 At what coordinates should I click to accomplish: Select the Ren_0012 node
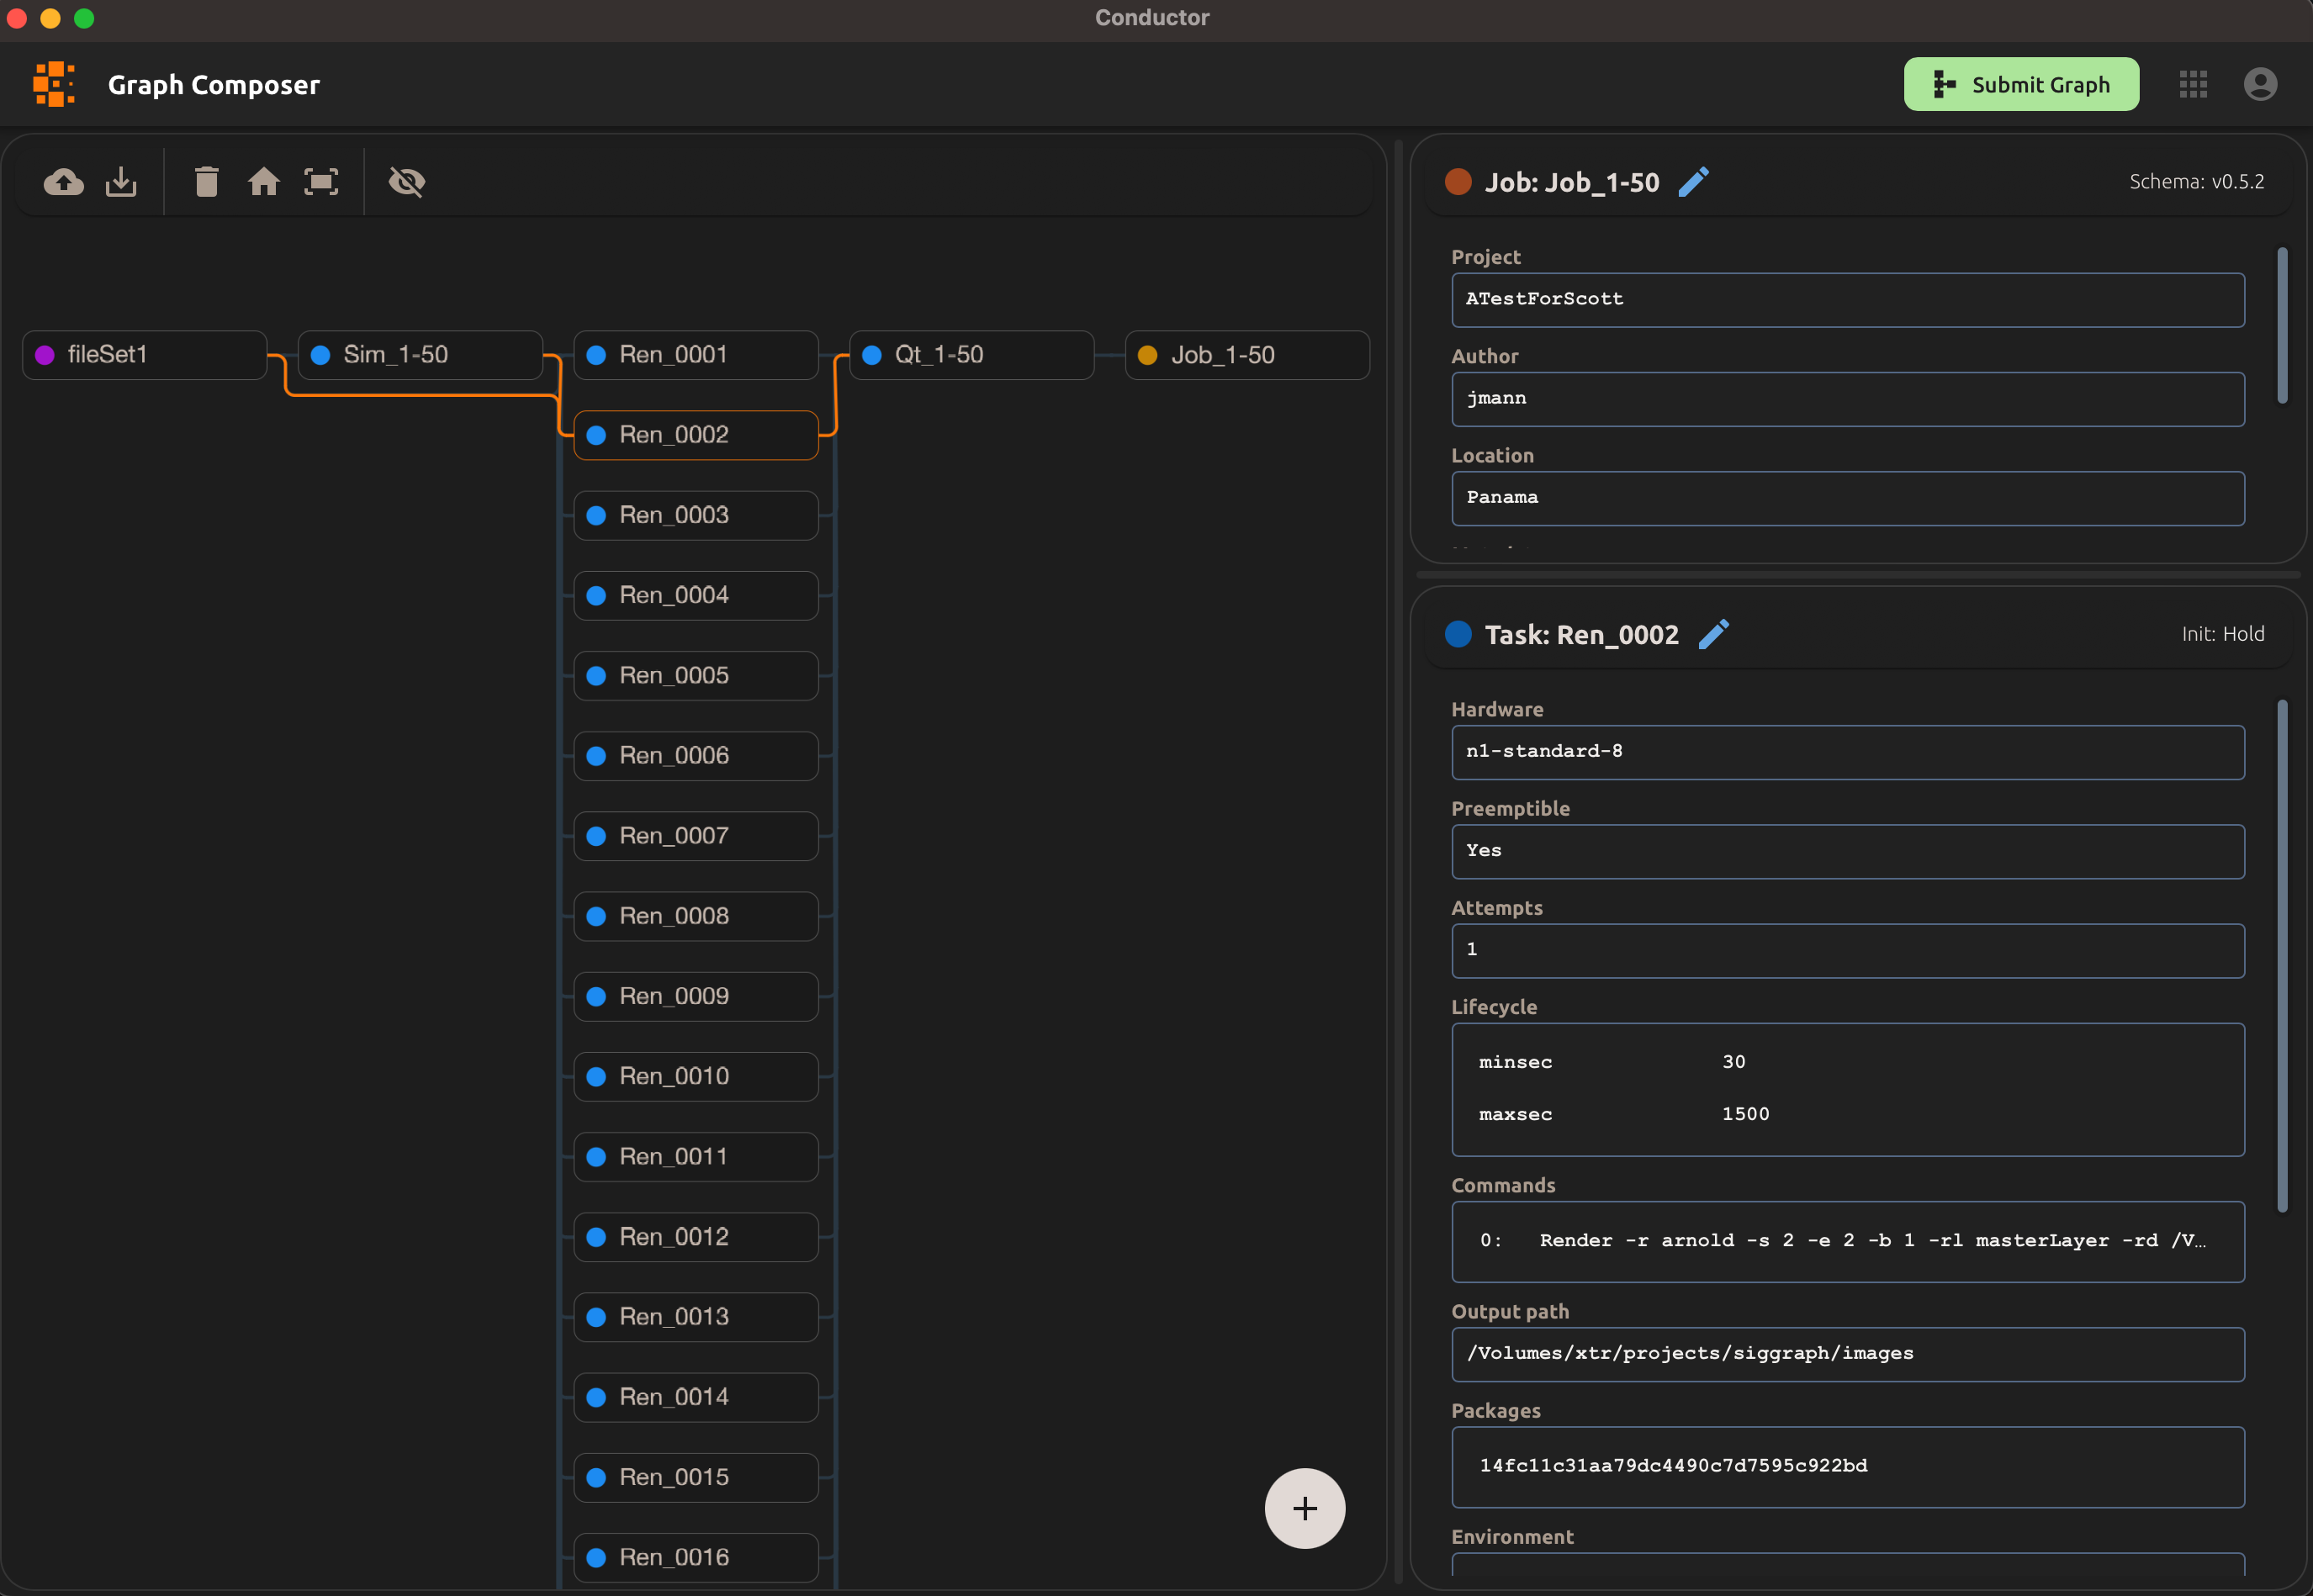pyautogui.click(x=696, y=1237)
